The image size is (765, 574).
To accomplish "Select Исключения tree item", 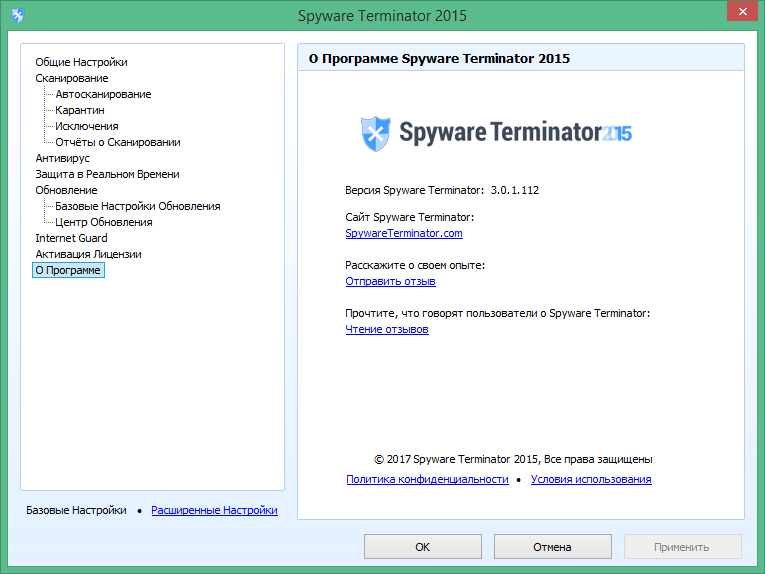I will (x=87, y=126).
